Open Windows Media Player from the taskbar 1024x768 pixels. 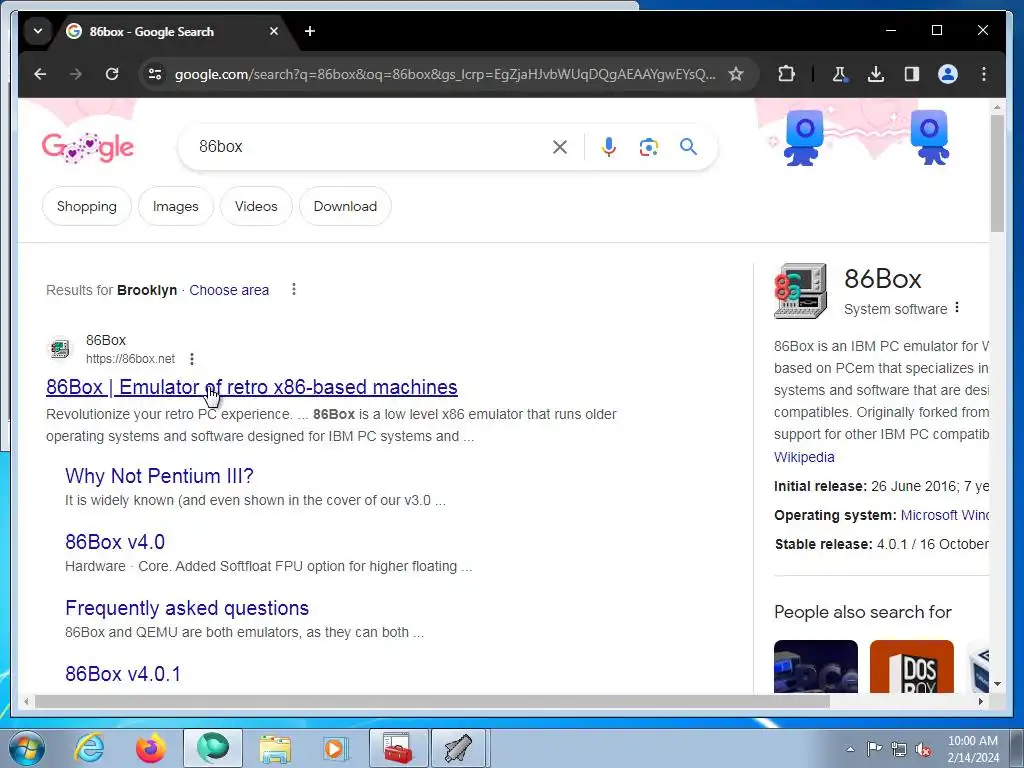[336, 748]
